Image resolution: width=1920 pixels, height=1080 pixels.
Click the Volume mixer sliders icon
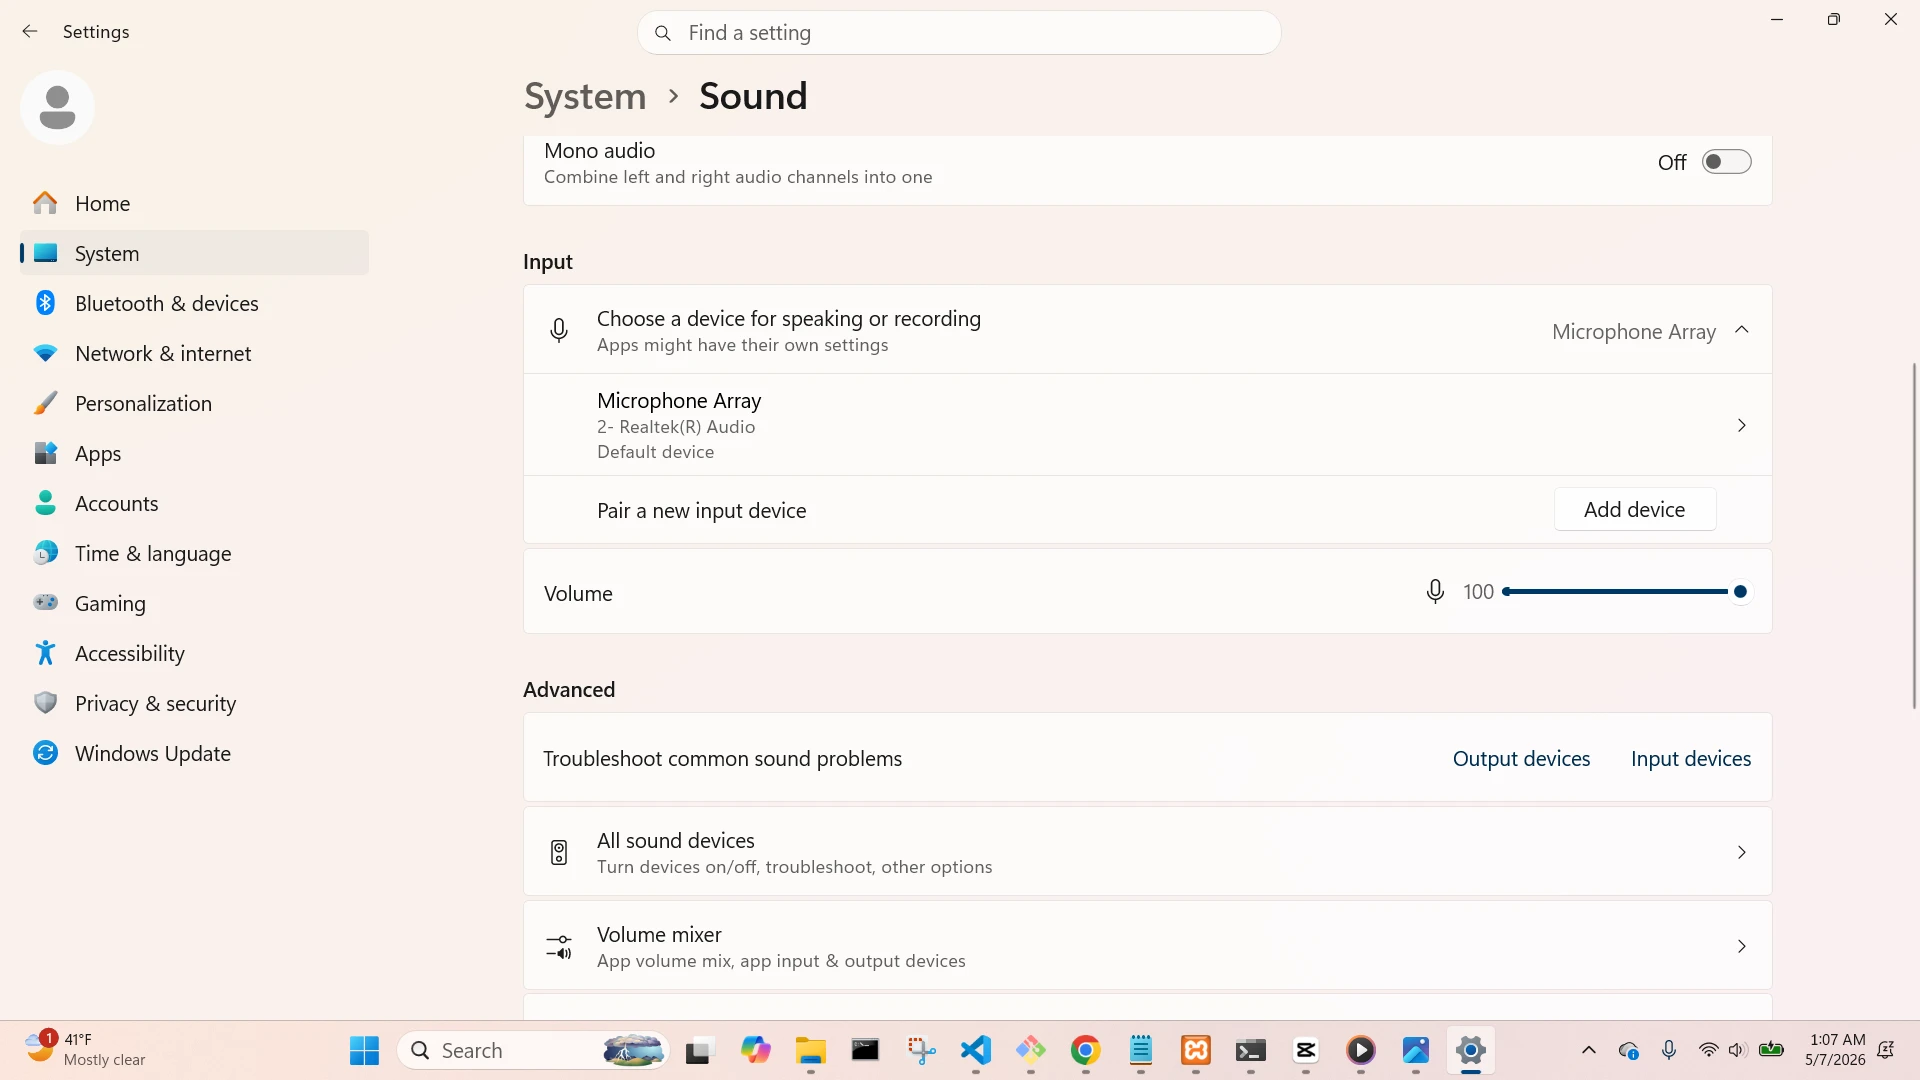tap(559, 946)
